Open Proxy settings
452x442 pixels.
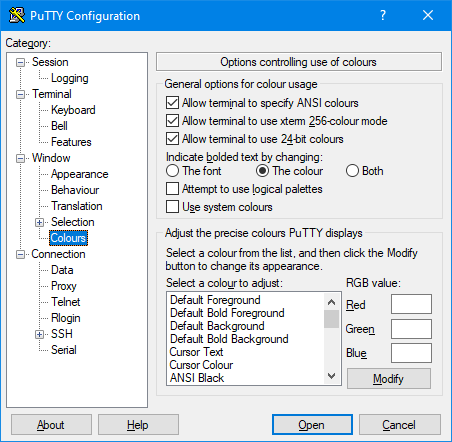pos(64,286)
